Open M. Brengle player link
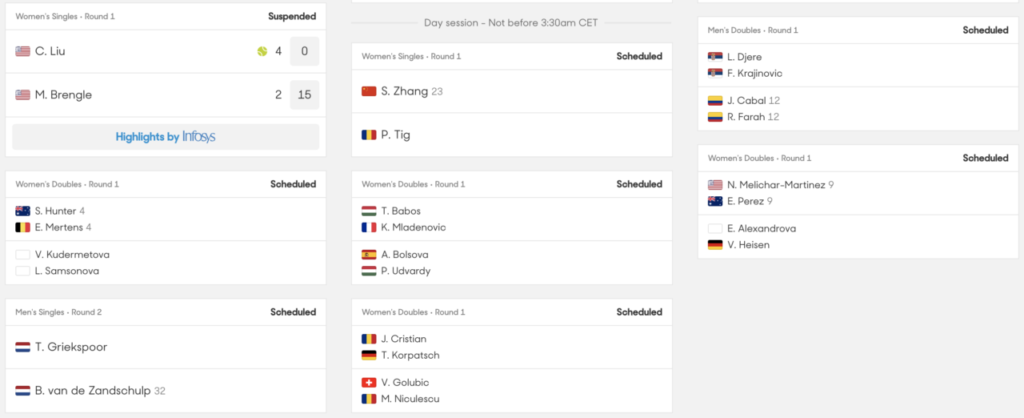This screenshot has height=418, width=1024. pyautogui.click(x=66, y=95)
